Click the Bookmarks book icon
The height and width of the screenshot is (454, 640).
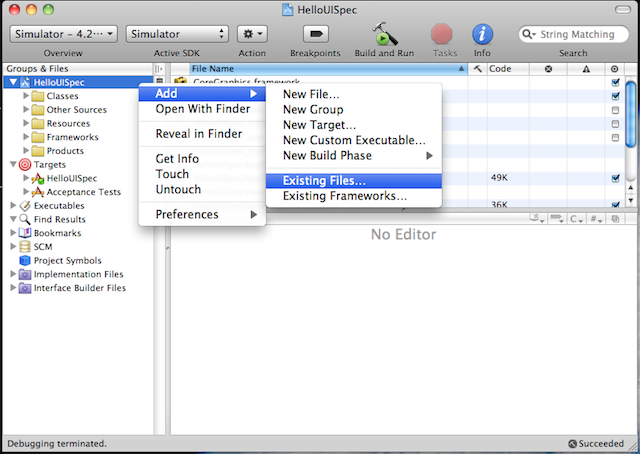(x=25, y=233)
